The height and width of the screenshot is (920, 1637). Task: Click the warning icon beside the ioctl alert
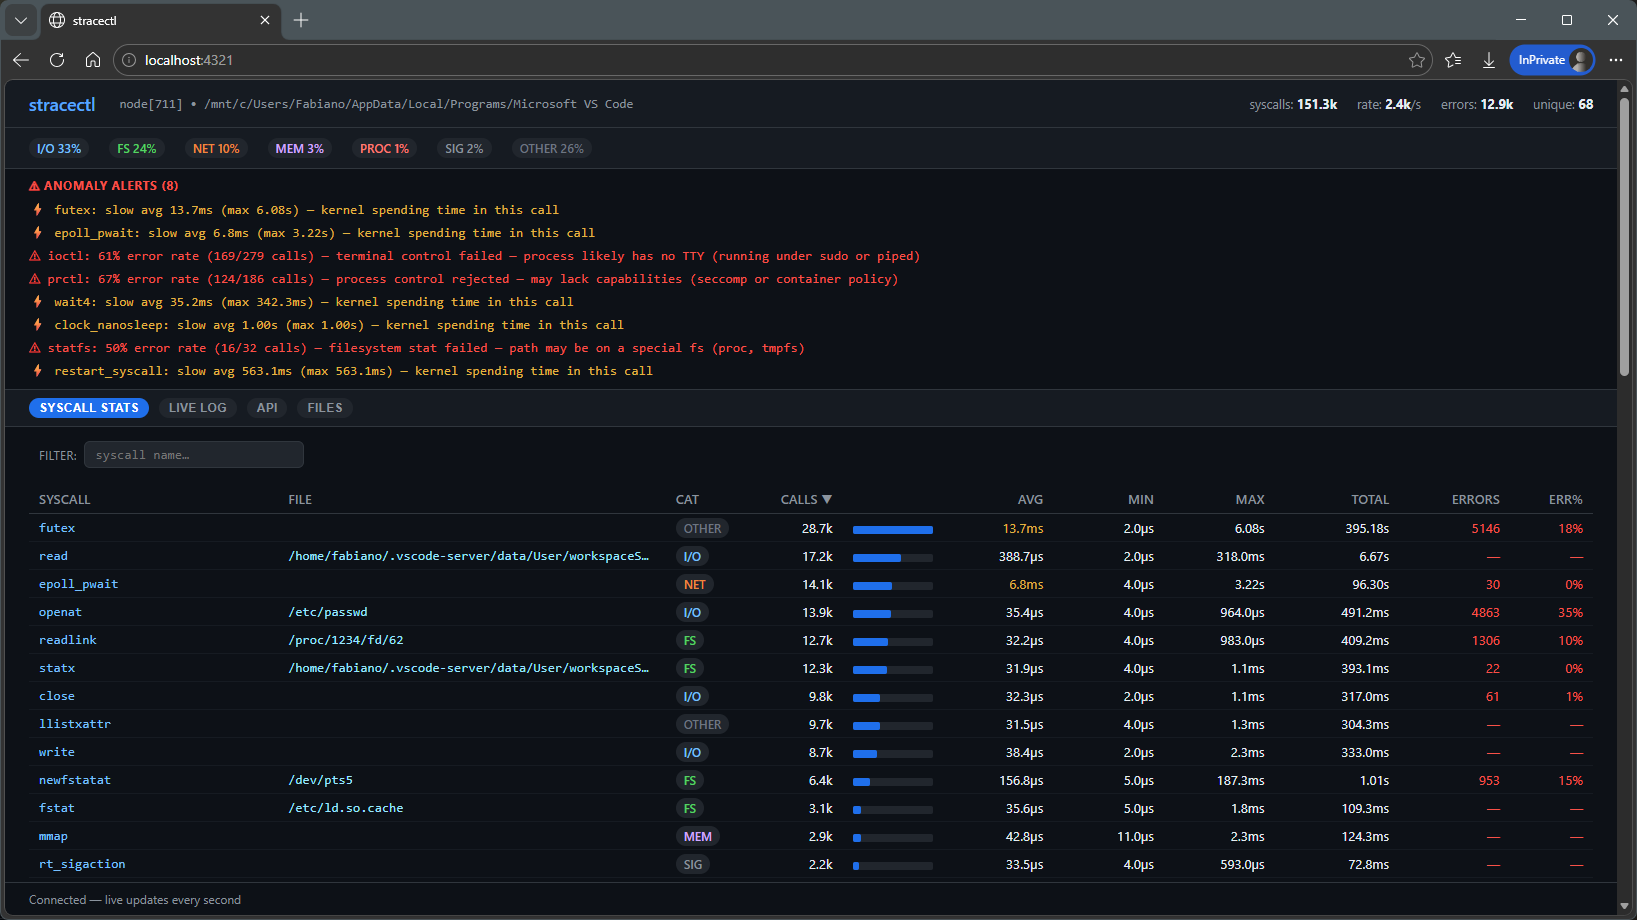click(33, 256)
